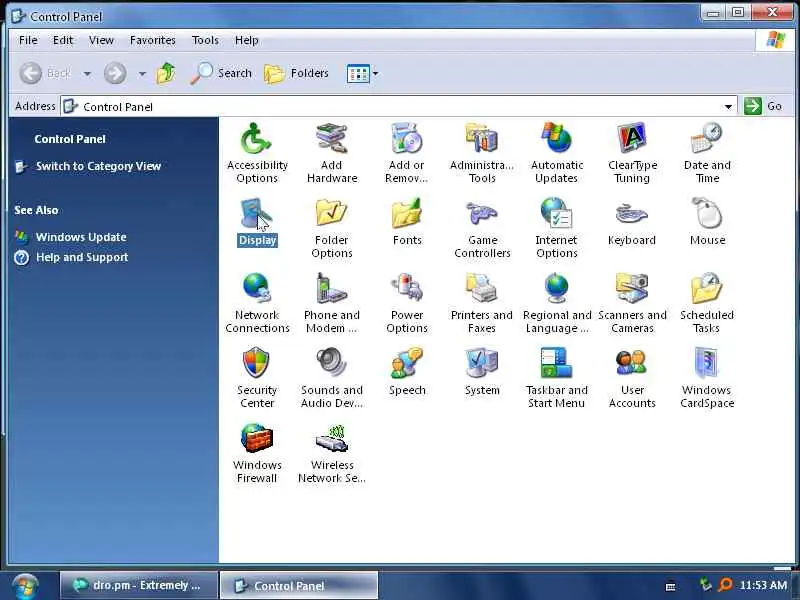Toggle the Folders pane button
800x600 pixels.
[x=296, y=73]
